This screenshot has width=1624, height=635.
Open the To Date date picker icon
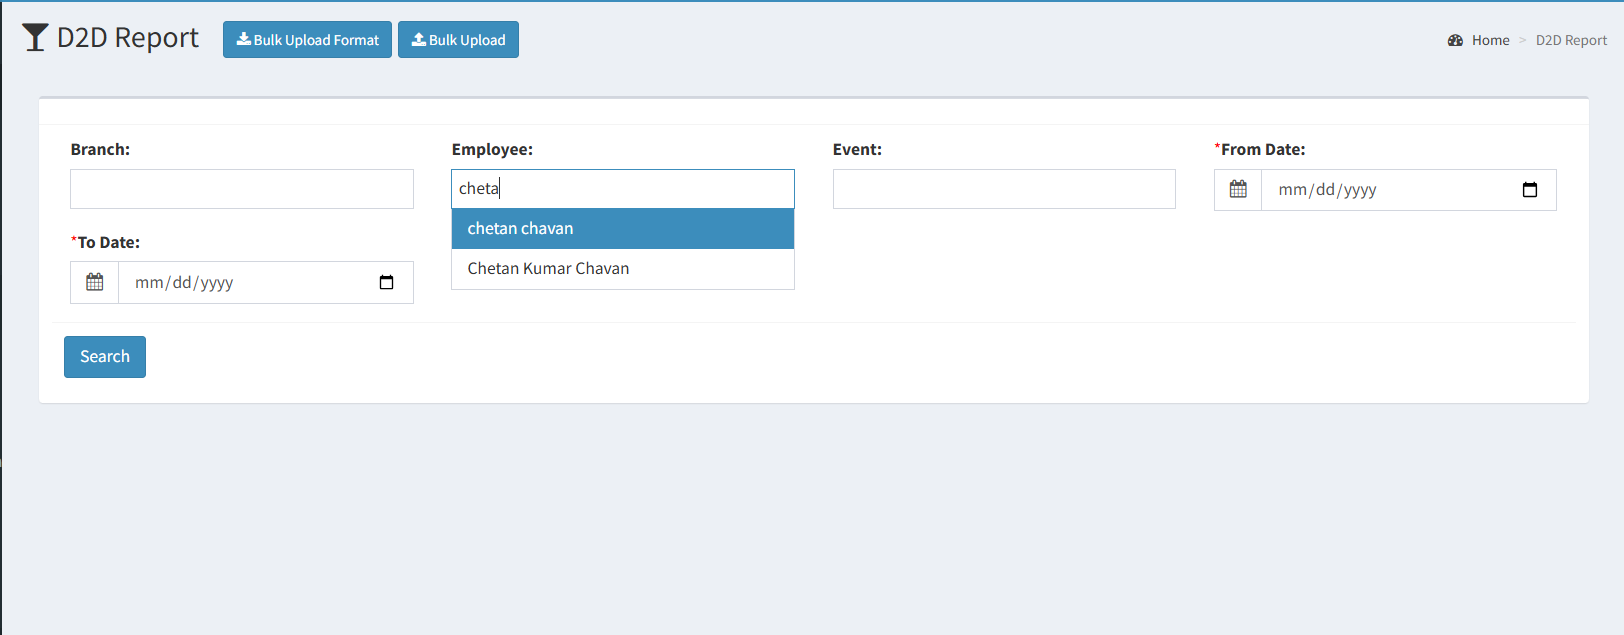pyautogui.click(x=387, y=283)
